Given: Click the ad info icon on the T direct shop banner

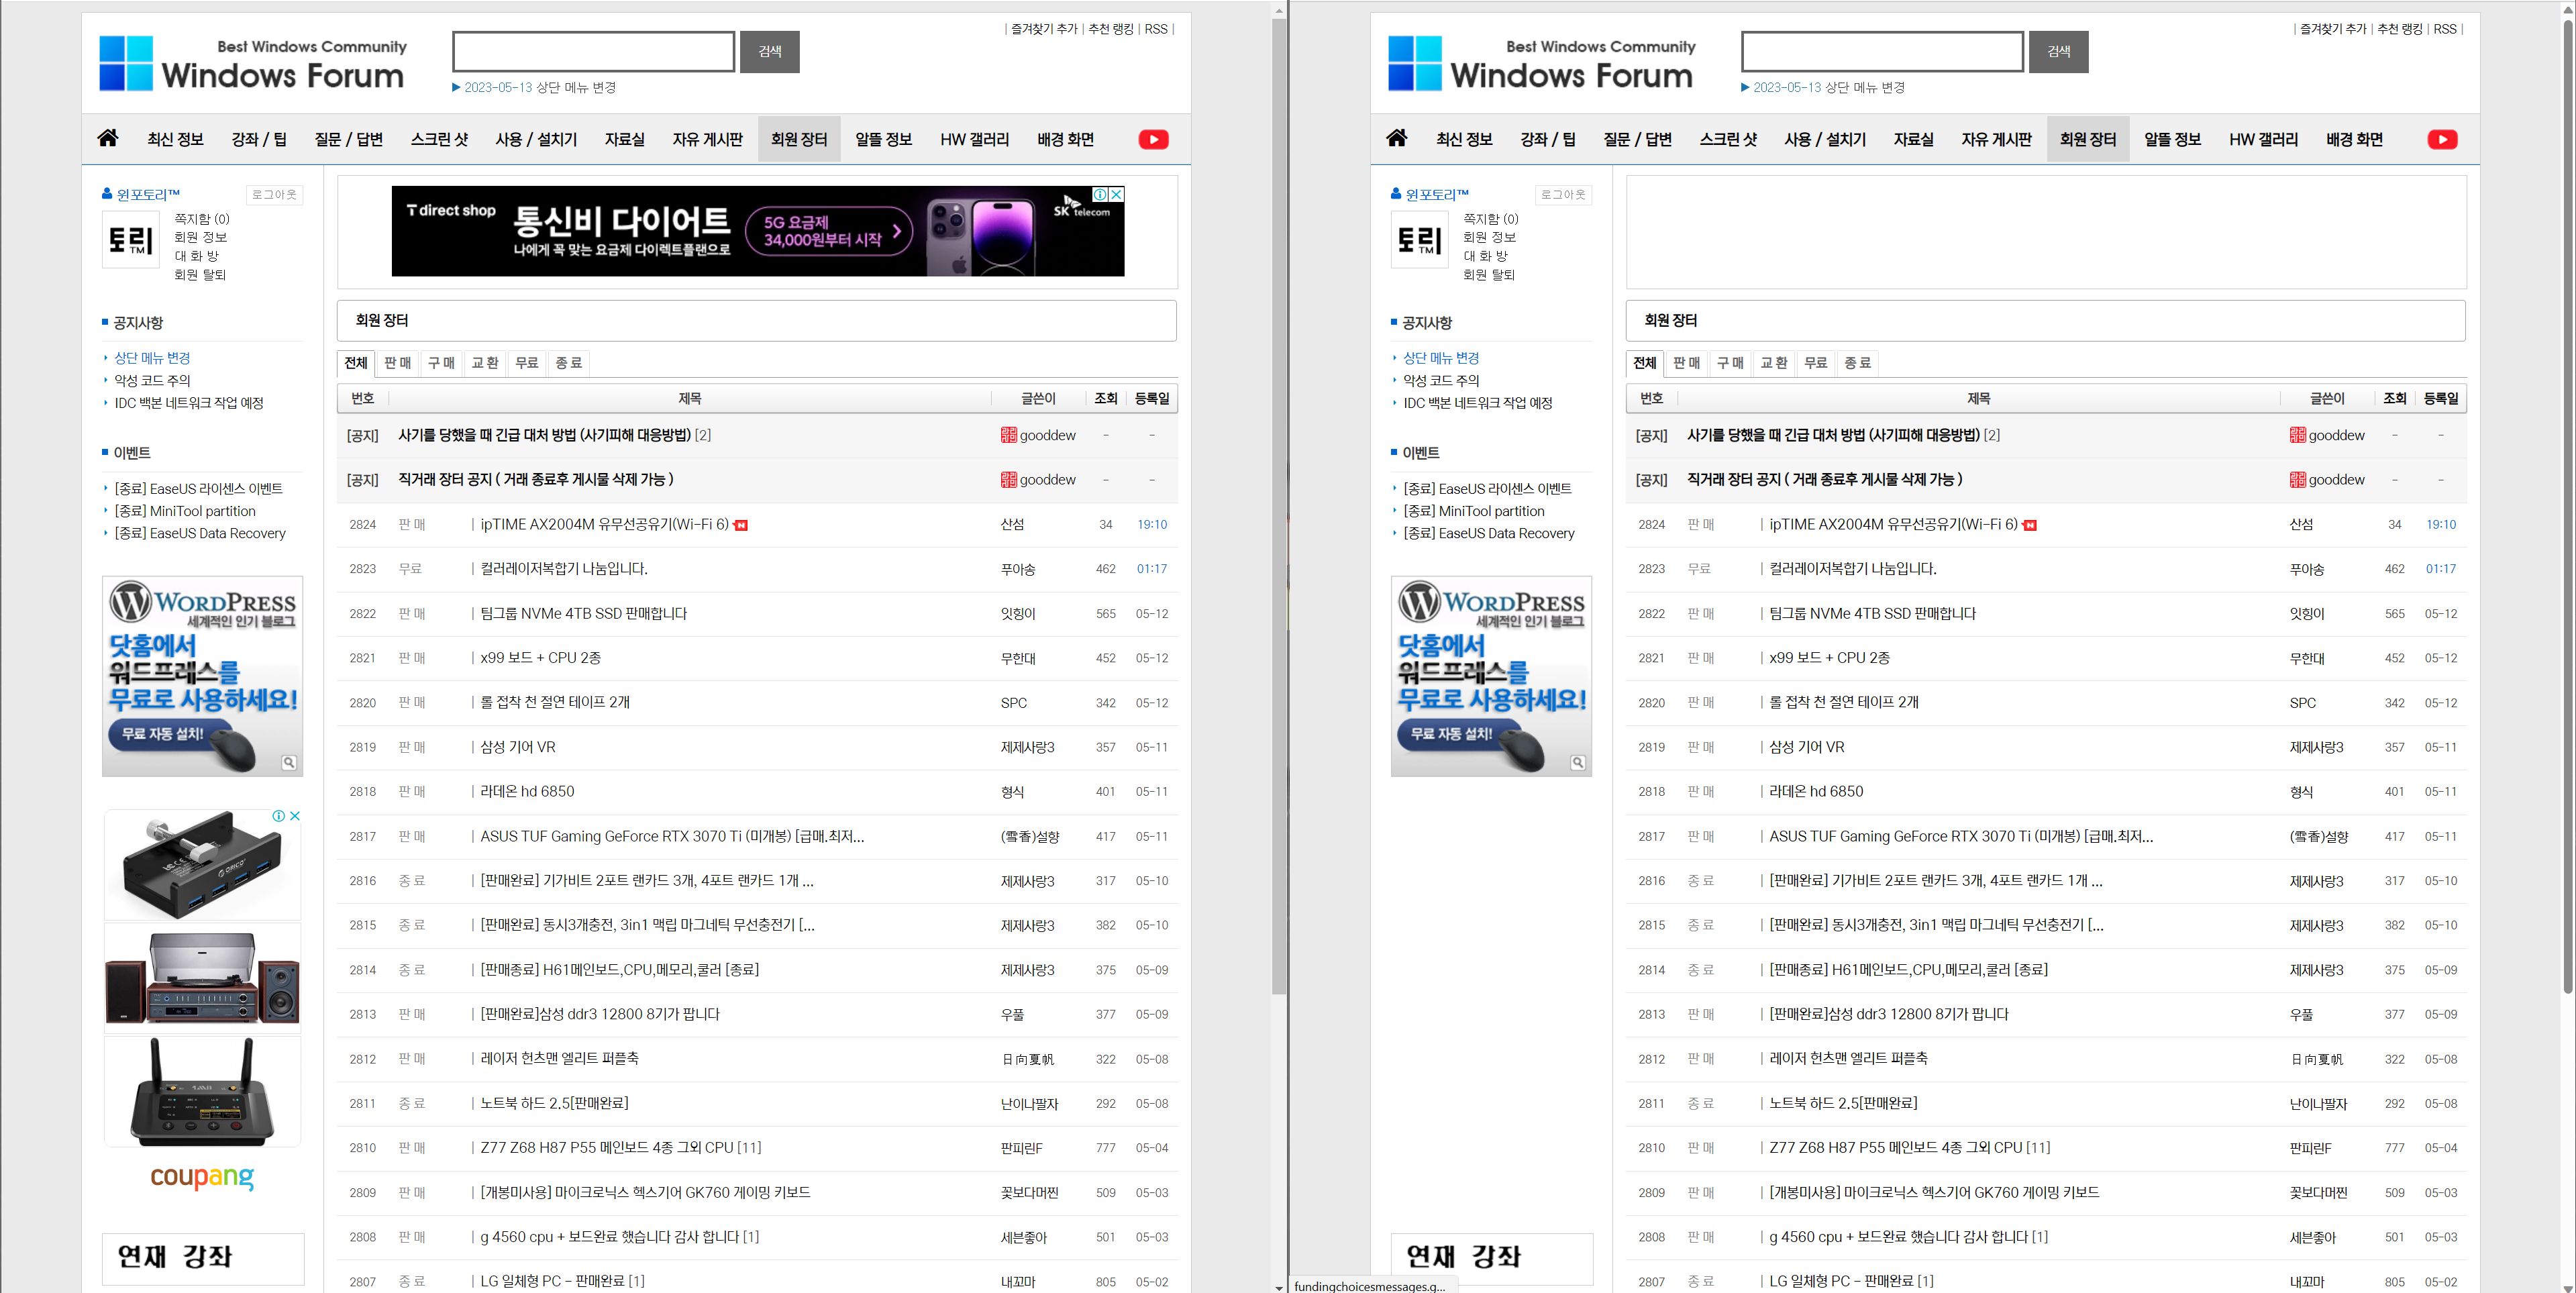Looking at the screenshot, I should [x=1100, y=194].
